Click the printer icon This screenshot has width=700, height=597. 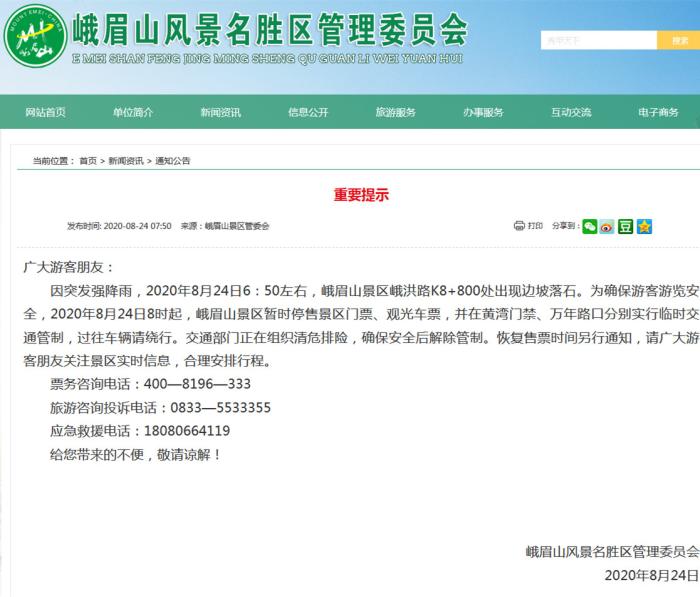point(519,226)
